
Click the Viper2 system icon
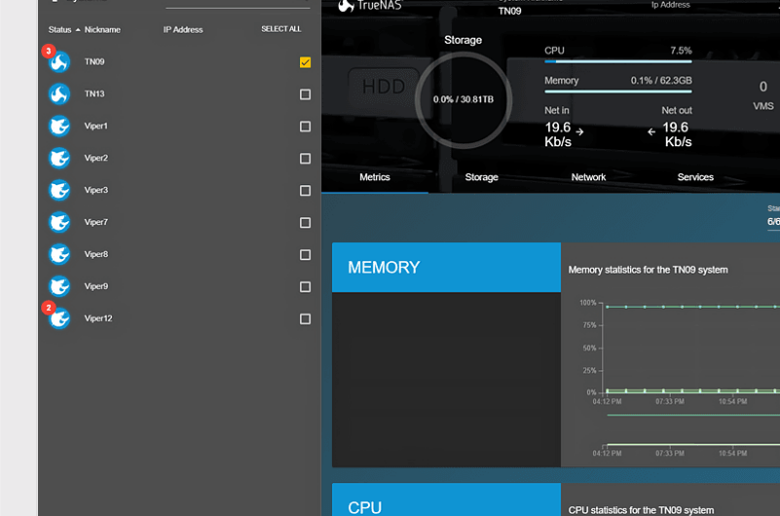click(59, 158)
